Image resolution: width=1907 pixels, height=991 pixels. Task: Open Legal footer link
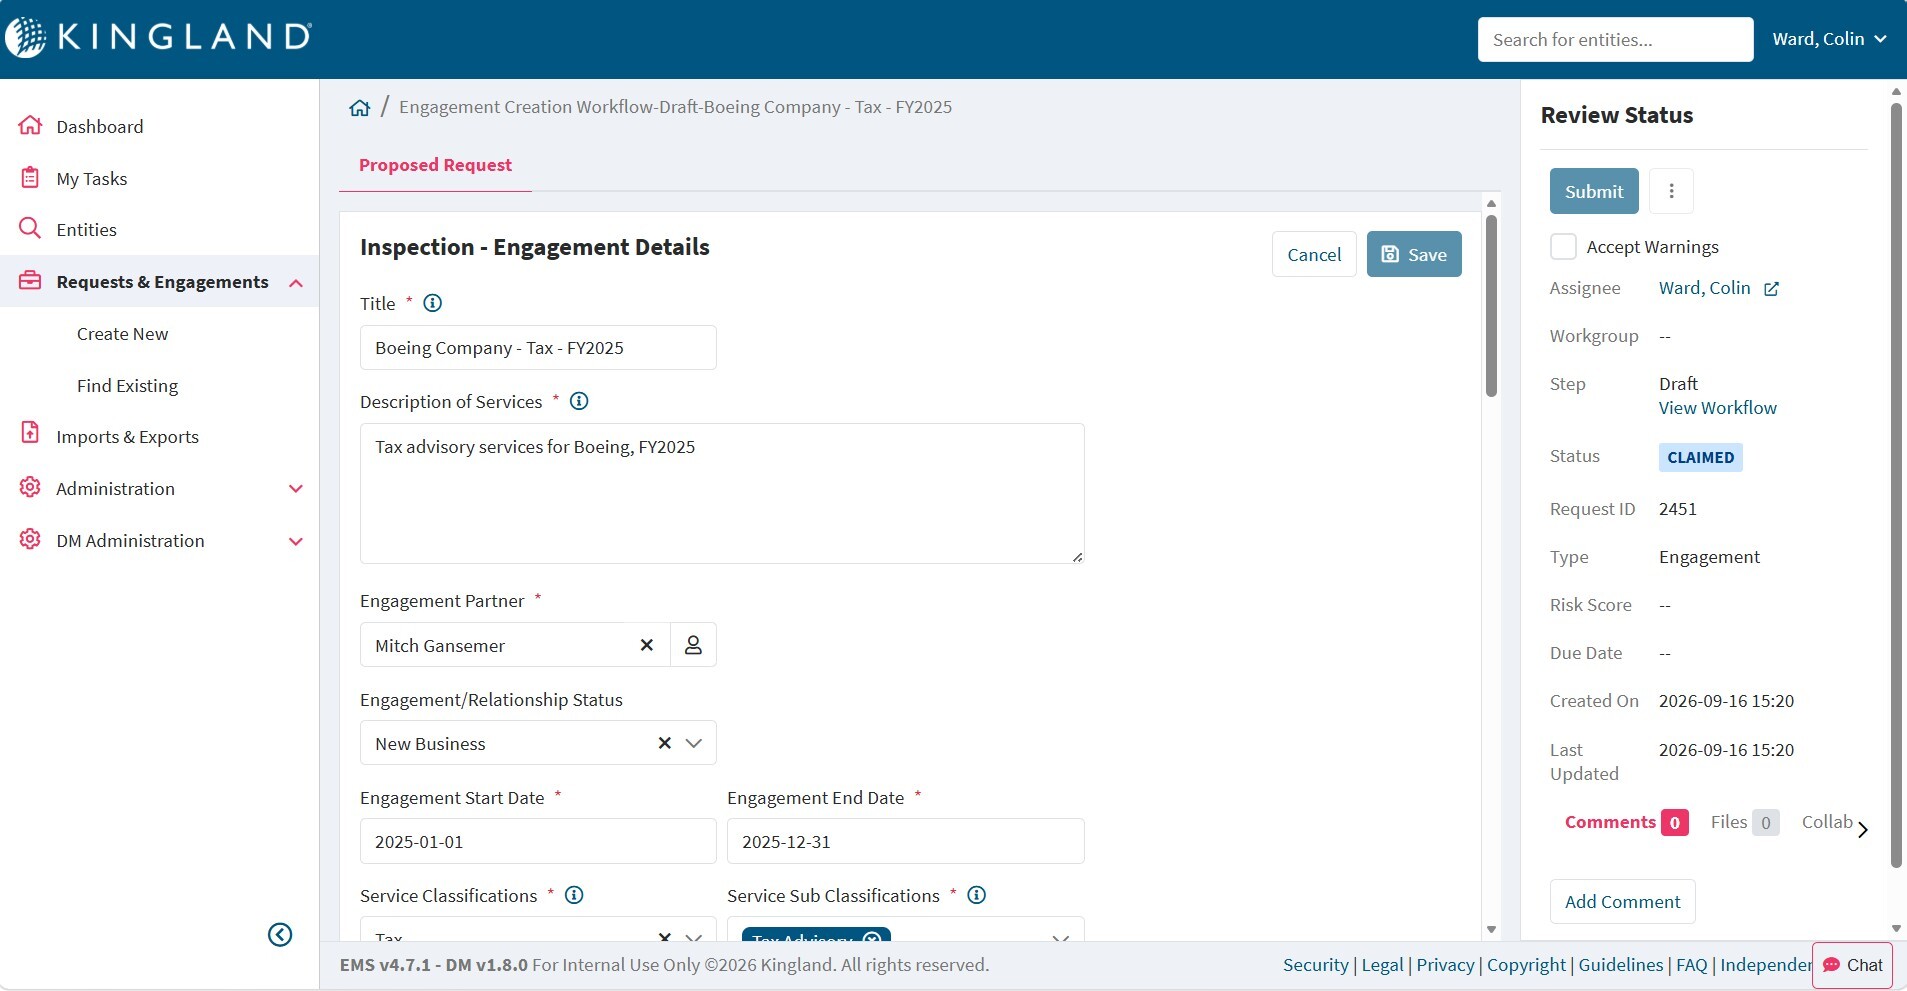pos(1382,965)
